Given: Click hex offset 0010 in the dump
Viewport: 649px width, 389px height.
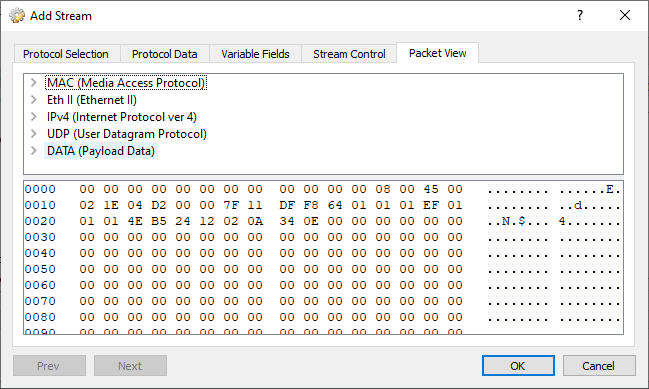Looking at the screenshot, I should click(x=40, y=205).
